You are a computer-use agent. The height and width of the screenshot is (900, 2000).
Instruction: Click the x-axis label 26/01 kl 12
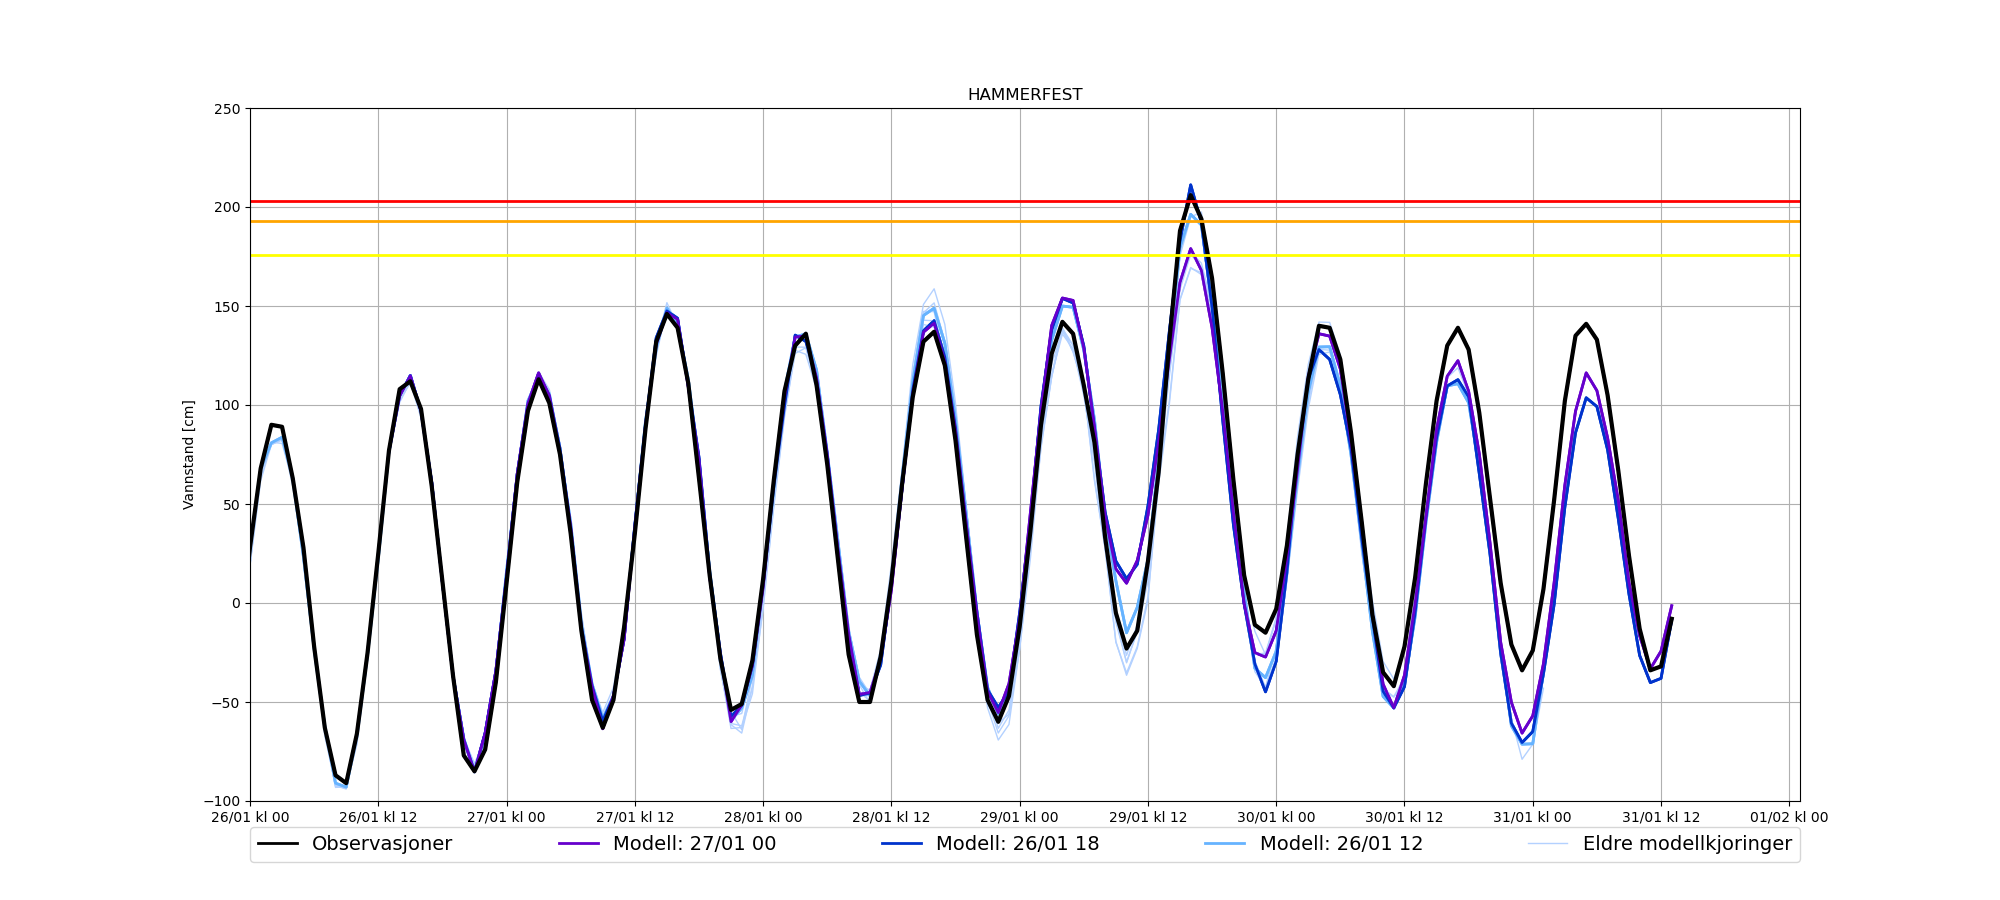(x=378, y=817)
